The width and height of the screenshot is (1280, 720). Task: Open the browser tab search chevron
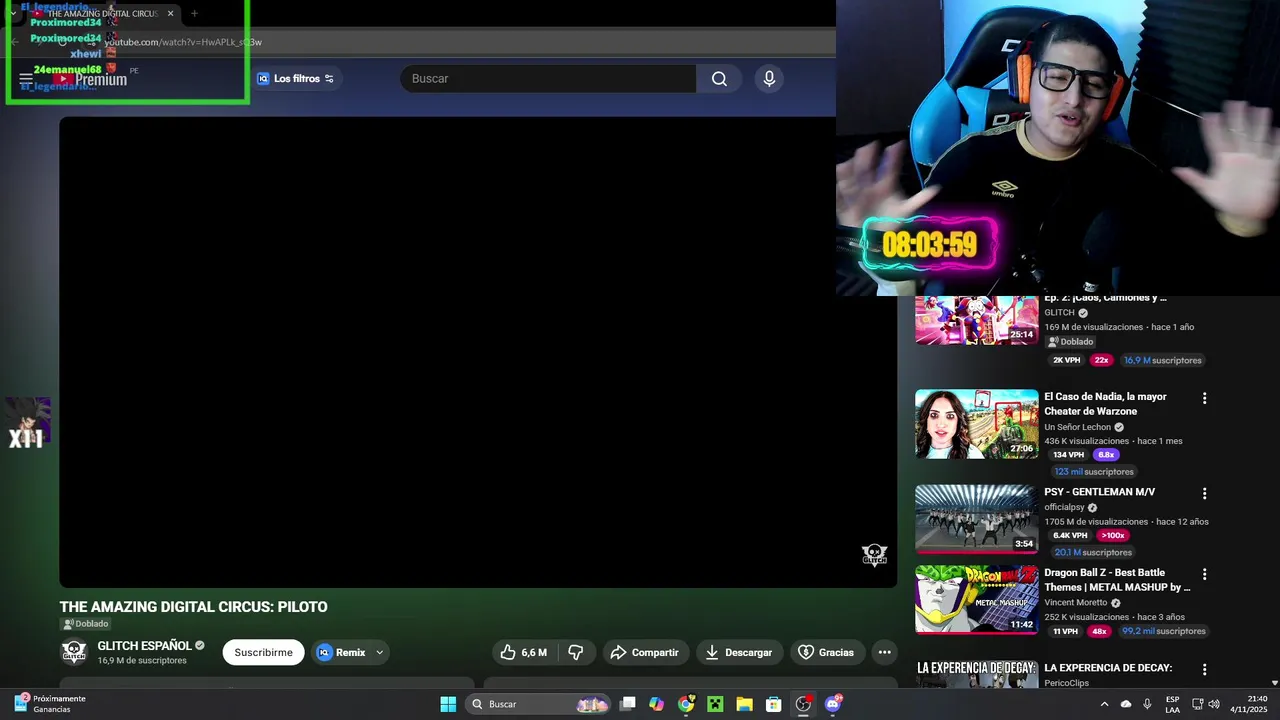[12, 13]
